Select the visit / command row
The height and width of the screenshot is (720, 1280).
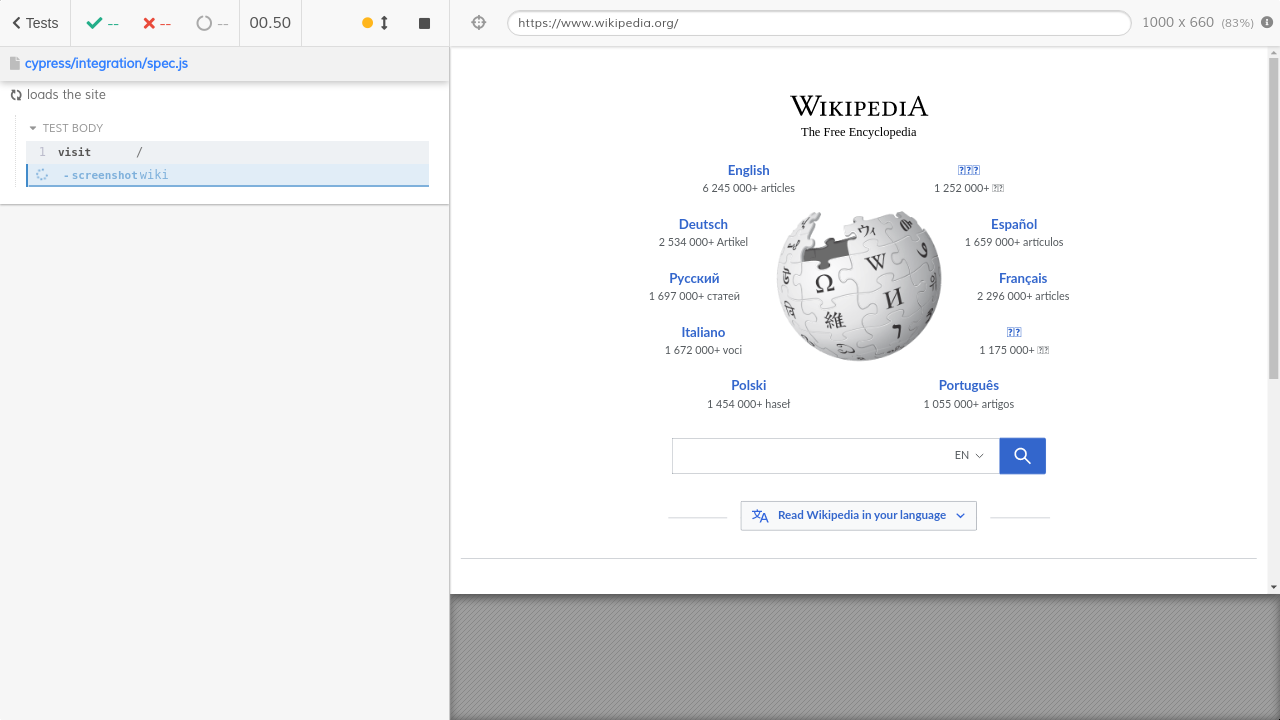(x=227, y=152)
